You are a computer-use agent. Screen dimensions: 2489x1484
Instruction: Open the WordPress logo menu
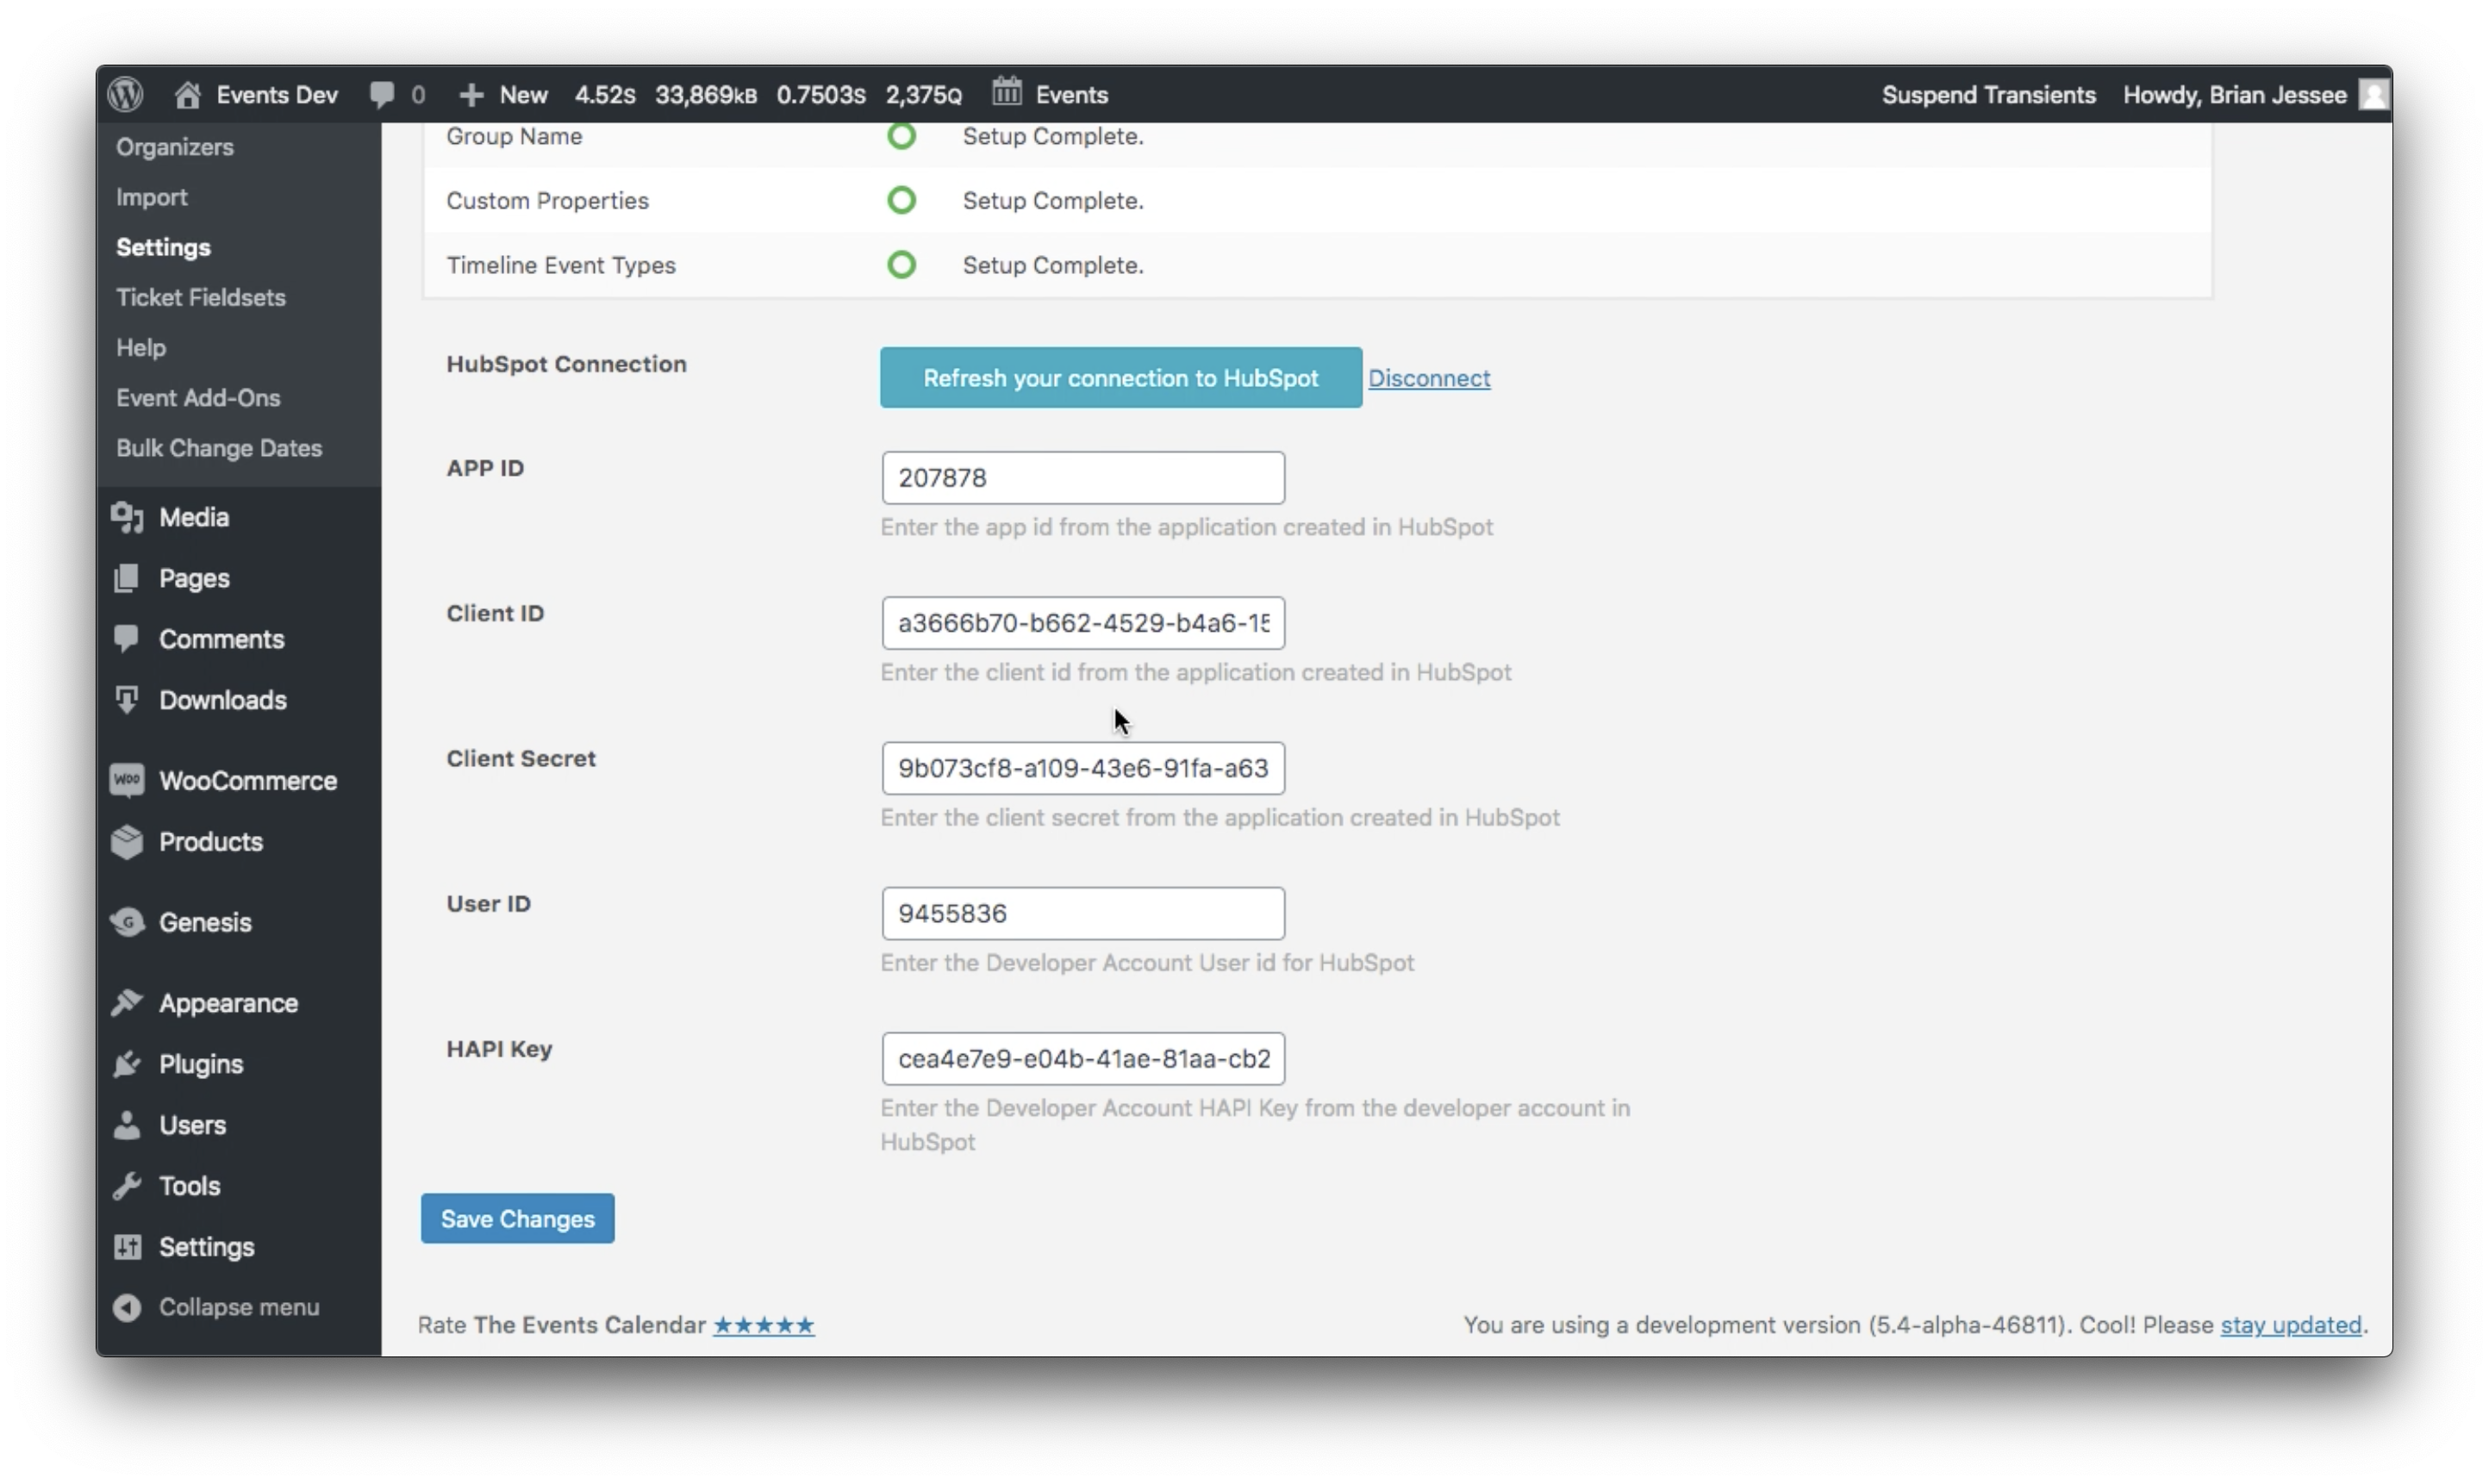pos(125,94)
